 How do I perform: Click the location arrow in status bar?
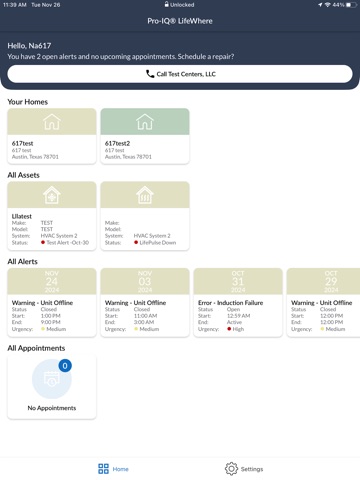coord(320,5)
